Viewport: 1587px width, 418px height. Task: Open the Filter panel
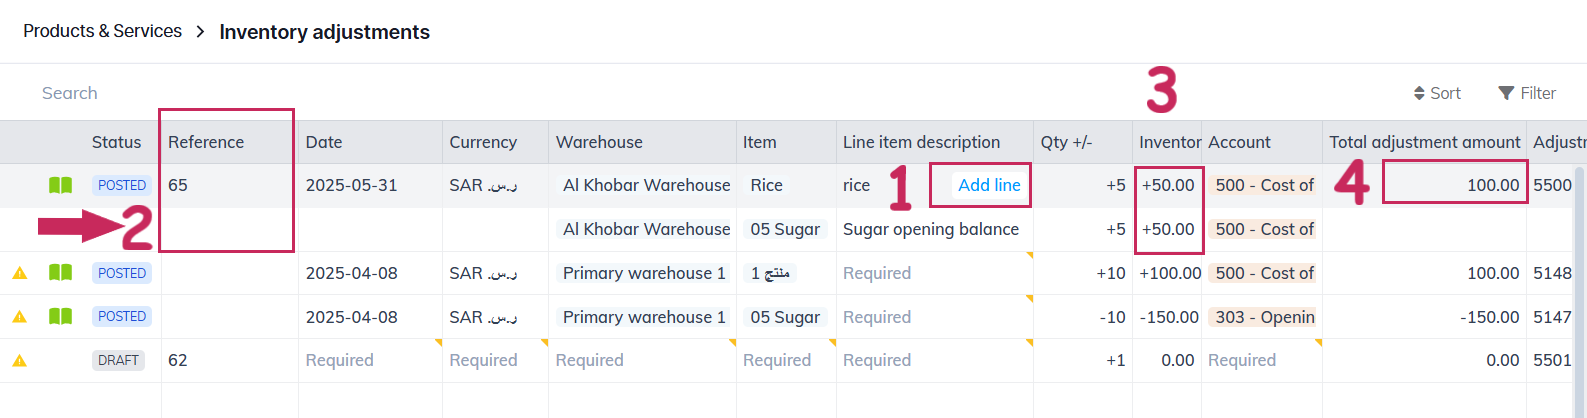click(1527, 93)
